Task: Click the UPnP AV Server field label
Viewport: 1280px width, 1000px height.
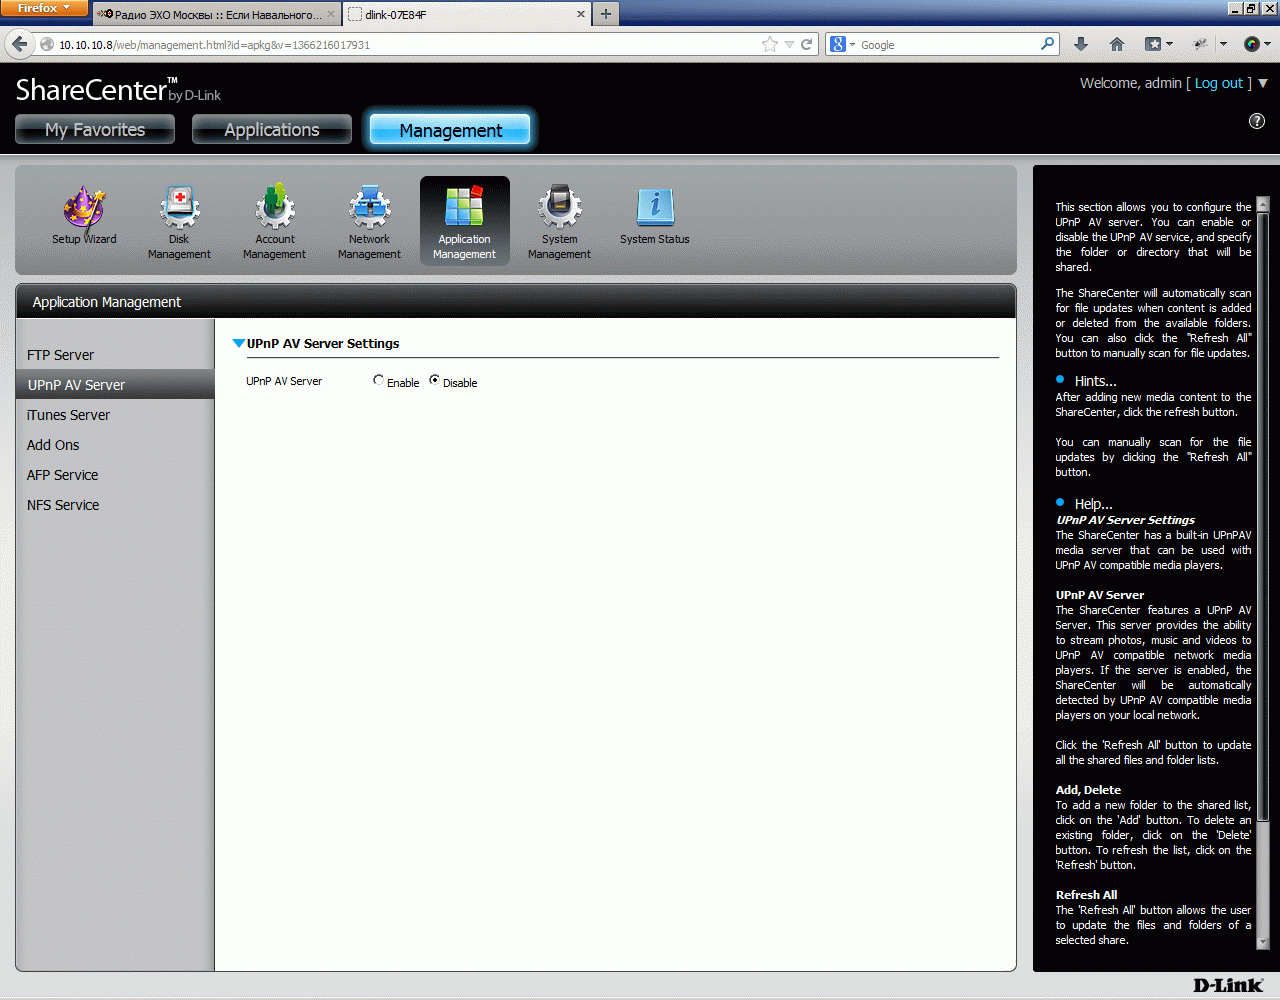Action: click(x=284, y=381)
